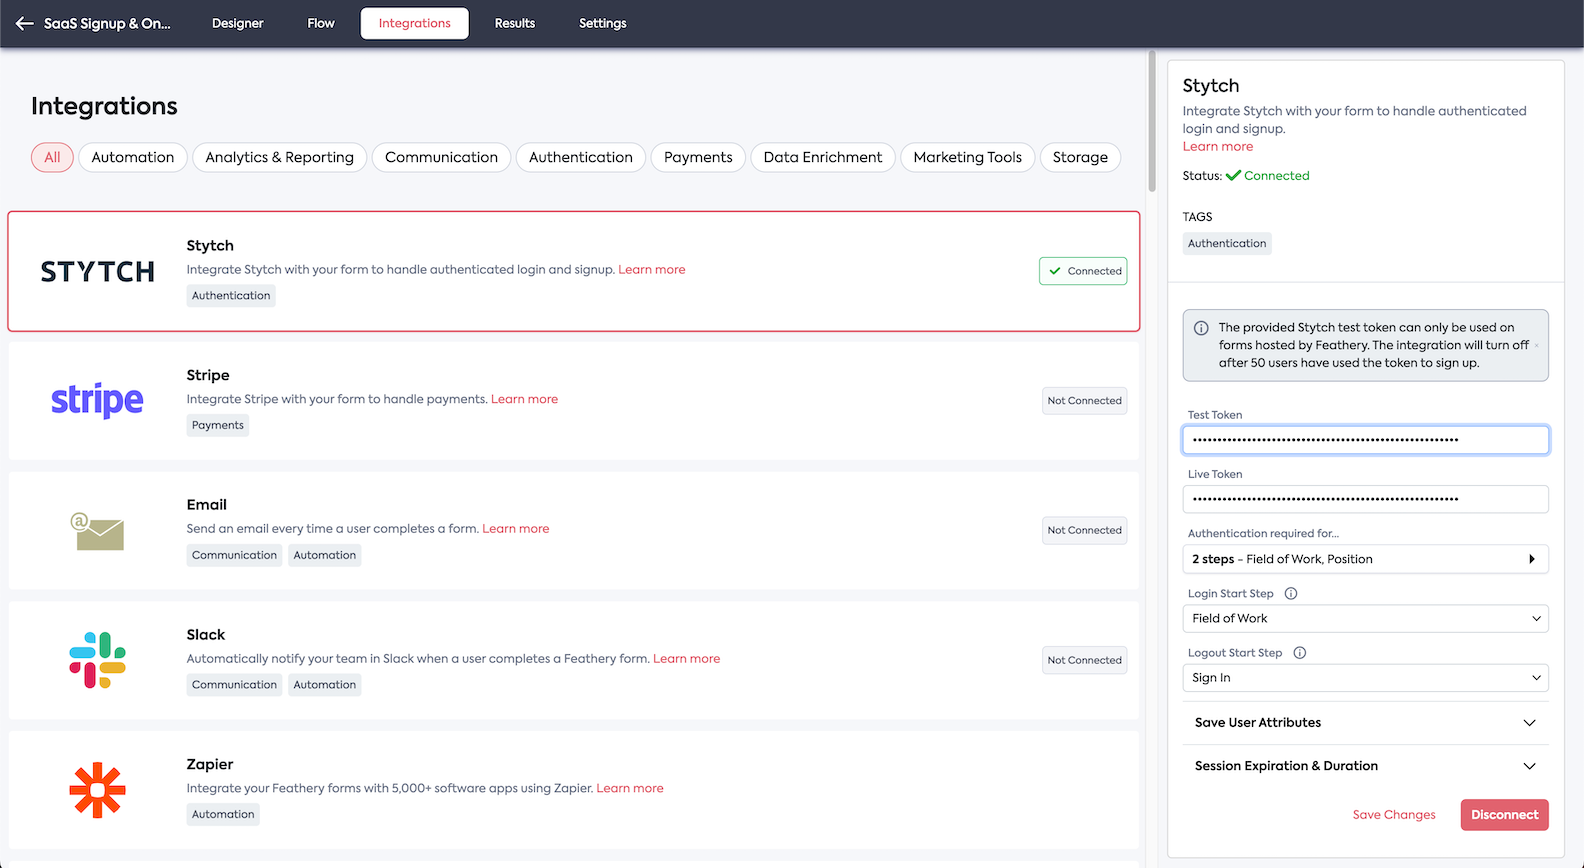1584x868 pixels.
Task: Click Email's Not Connected button
Action: pos(1085,530)
